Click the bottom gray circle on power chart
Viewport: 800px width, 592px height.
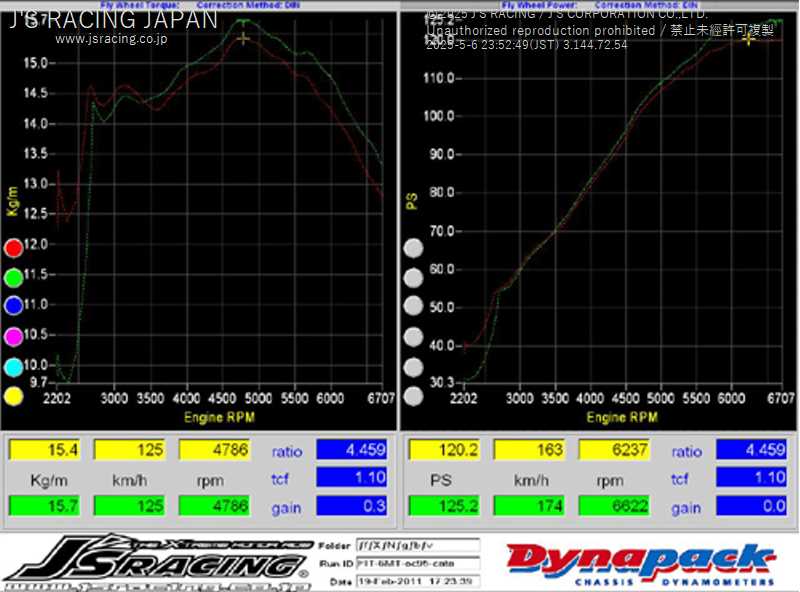pos(413,396)
